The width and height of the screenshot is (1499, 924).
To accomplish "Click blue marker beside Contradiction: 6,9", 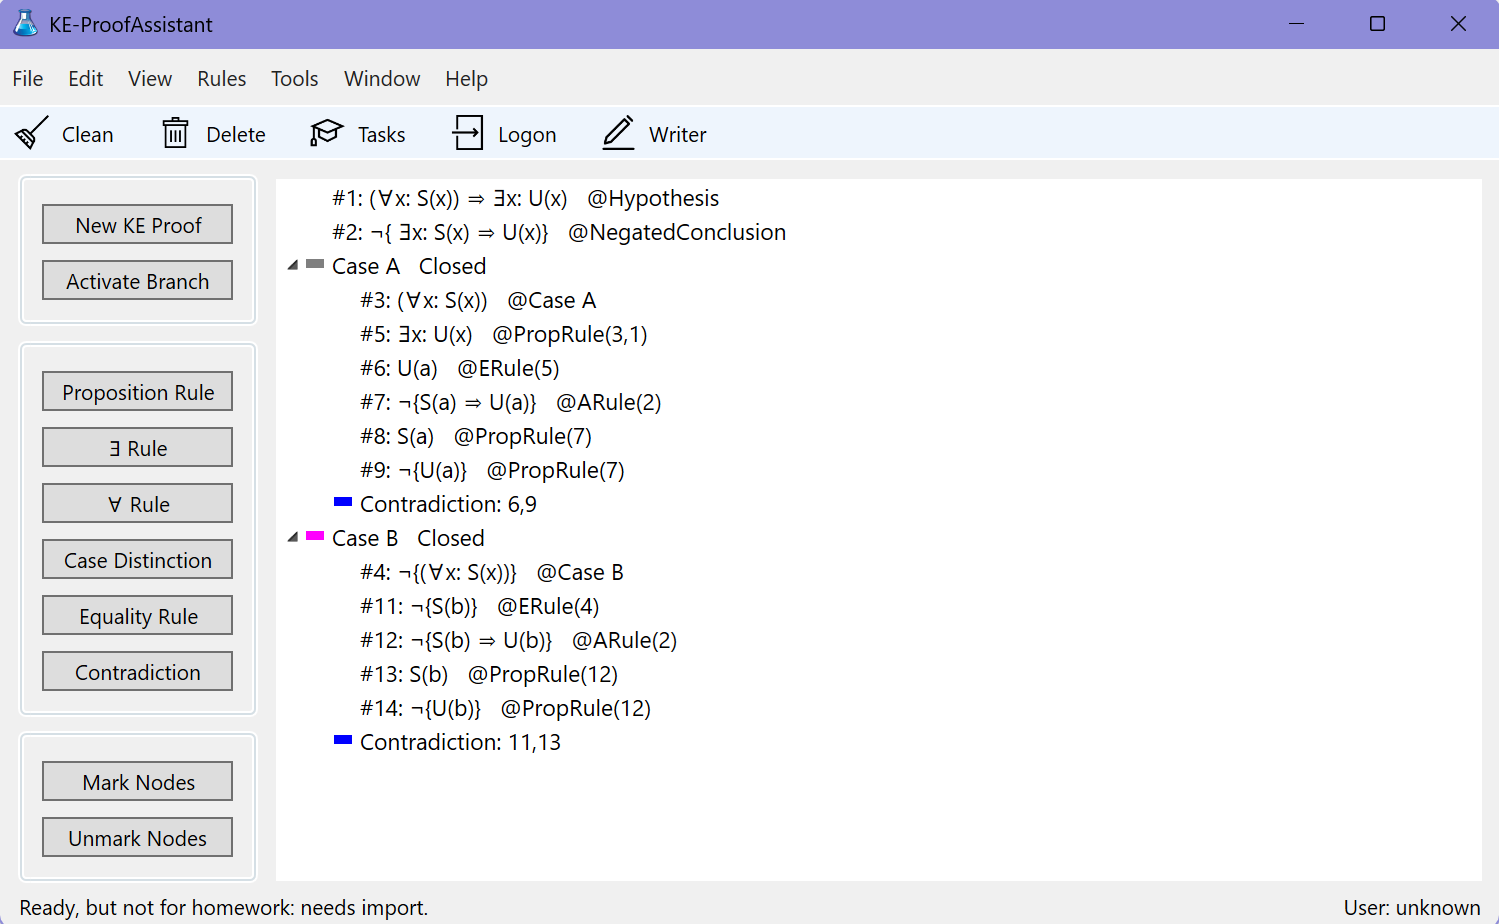I will [x=343, y=502].
